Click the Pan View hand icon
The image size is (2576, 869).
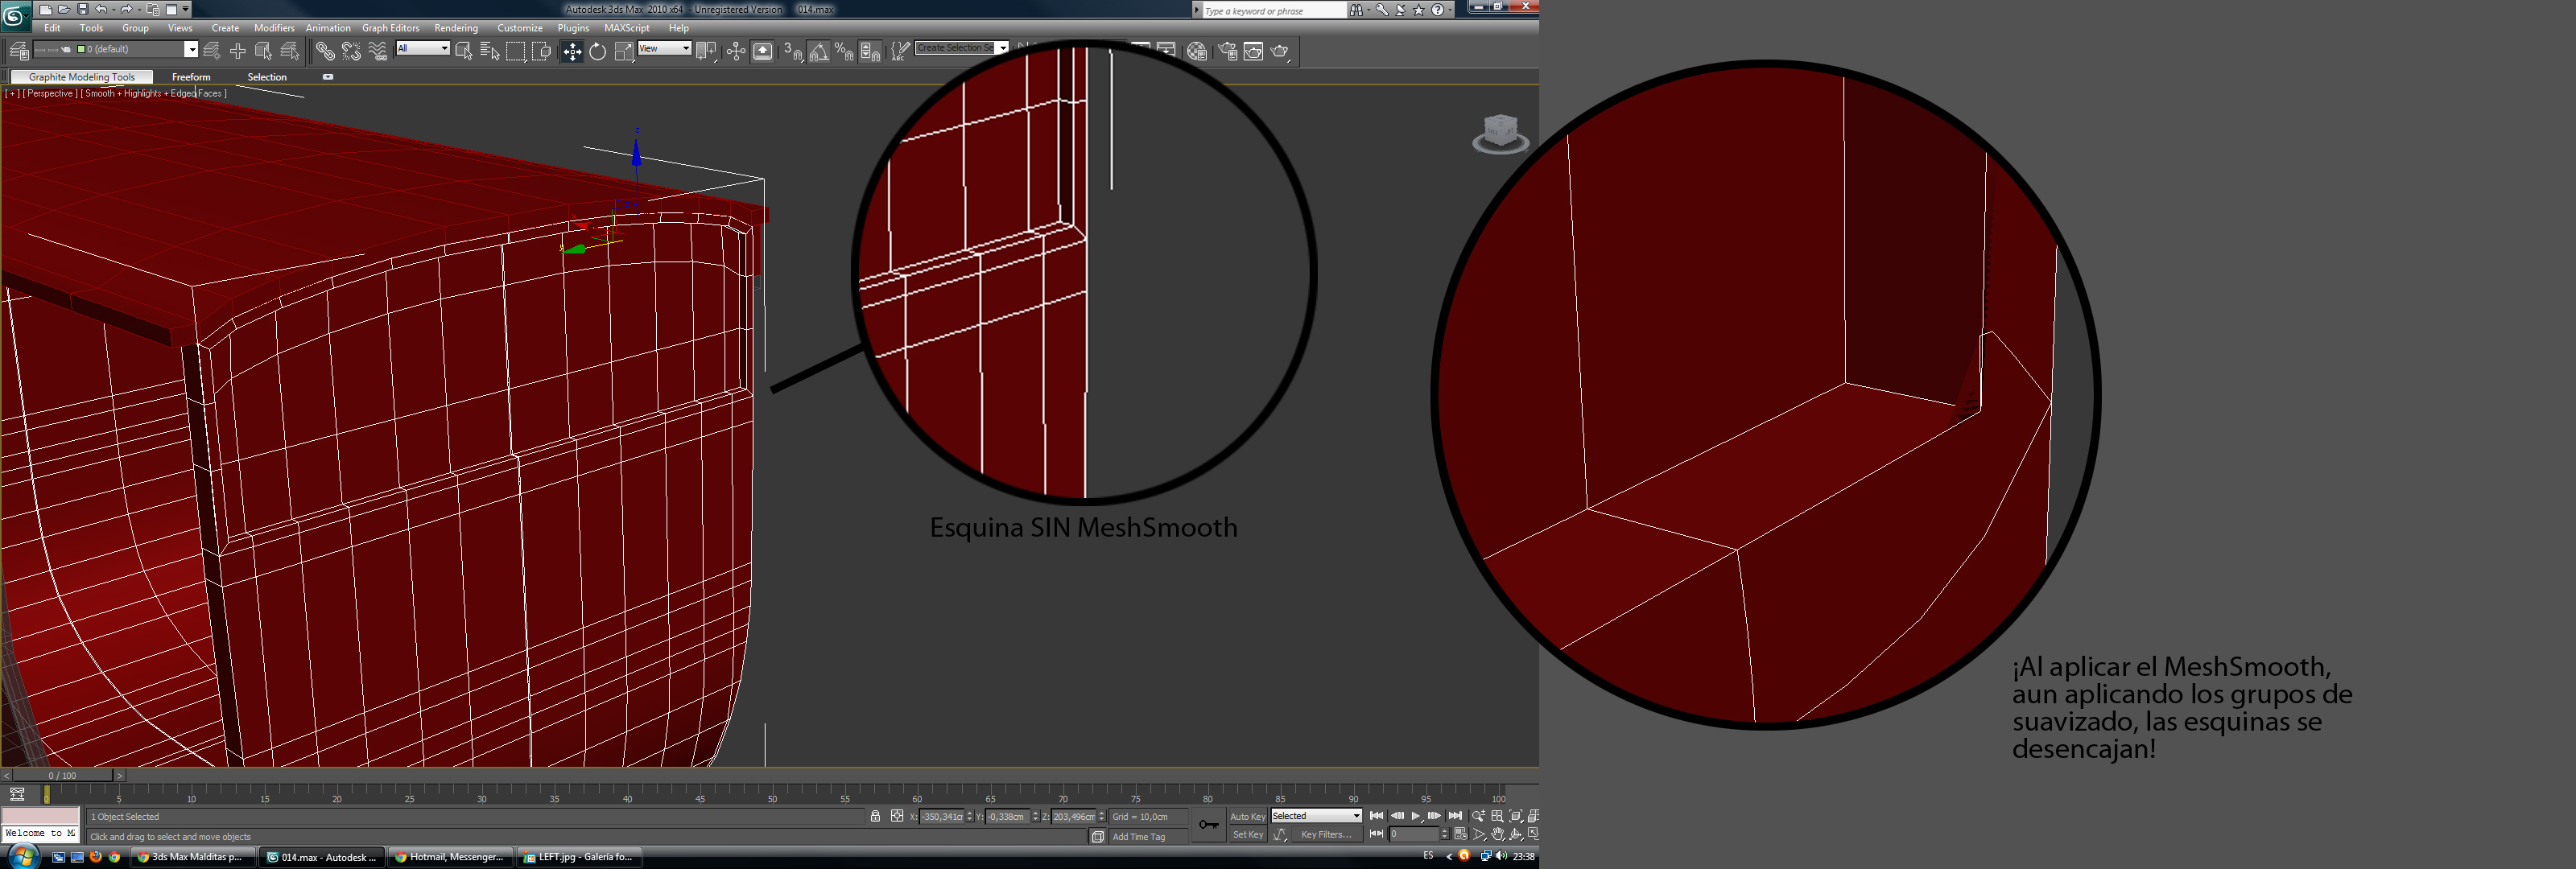(1497, 834)
